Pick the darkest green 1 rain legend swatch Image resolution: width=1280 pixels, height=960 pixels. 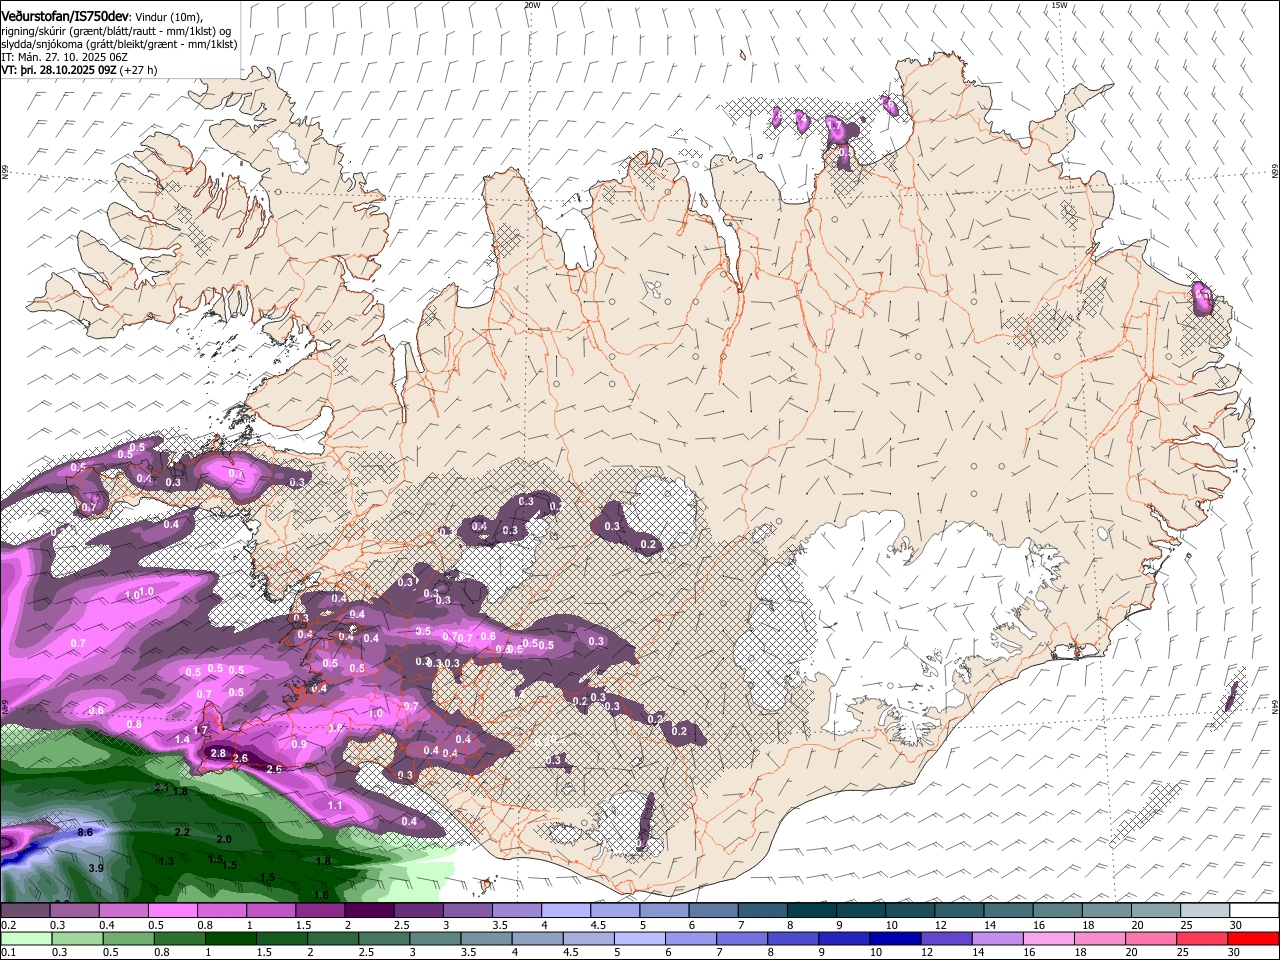tap(231, 939)
